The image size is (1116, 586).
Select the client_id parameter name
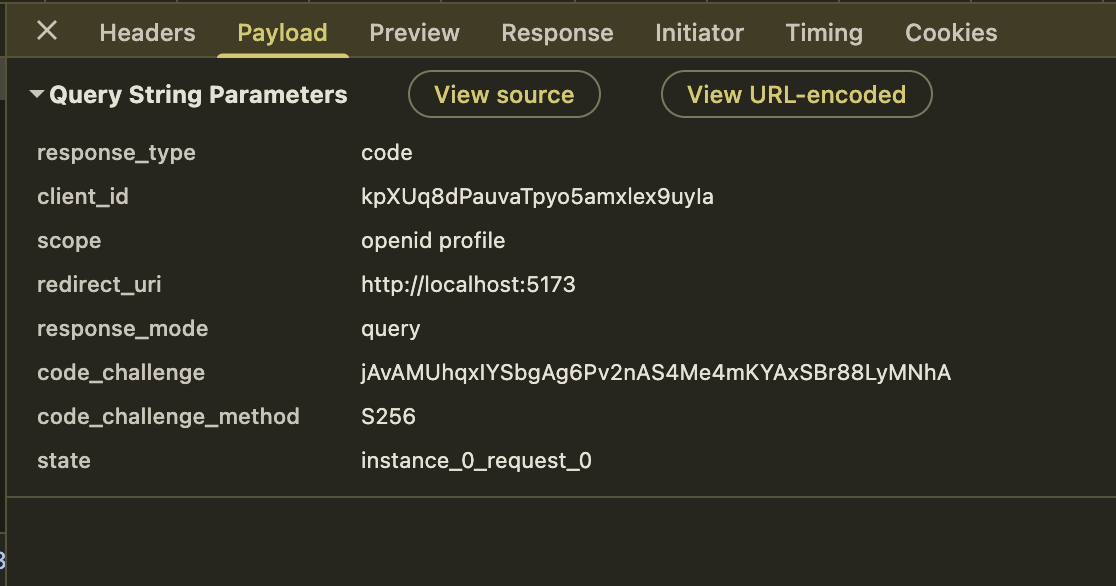83,197
